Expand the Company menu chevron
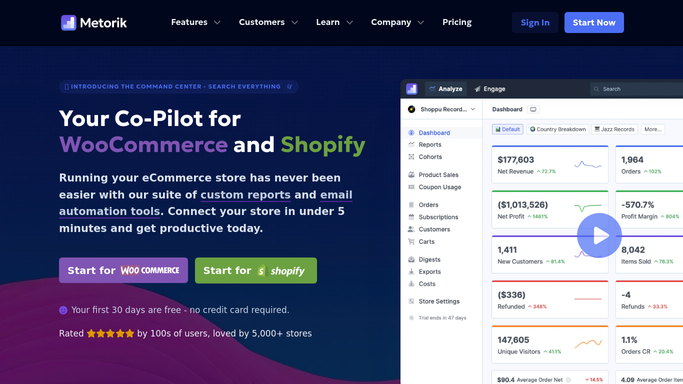Viewport: 683px width, 384px height. tap(420, 23)
